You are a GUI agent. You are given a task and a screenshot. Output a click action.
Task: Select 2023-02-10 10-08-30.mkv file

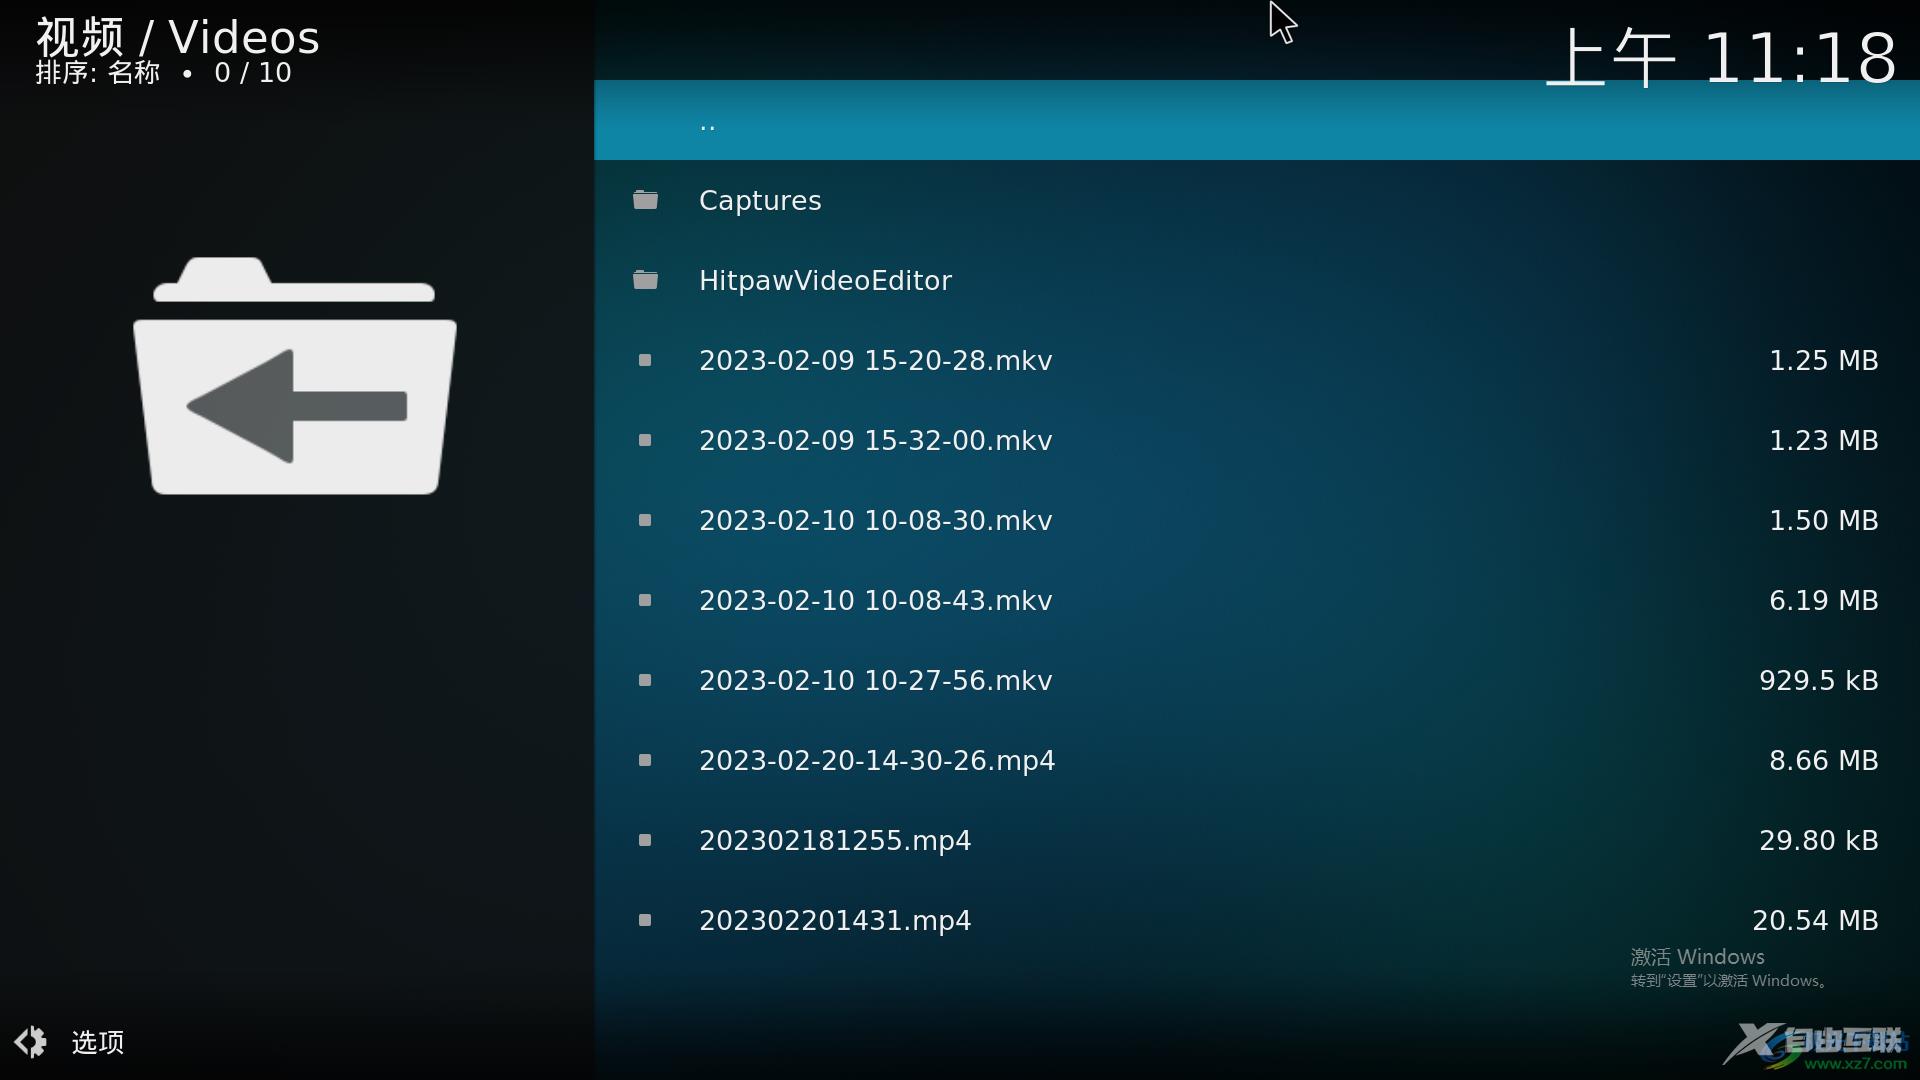(1257, 520)
